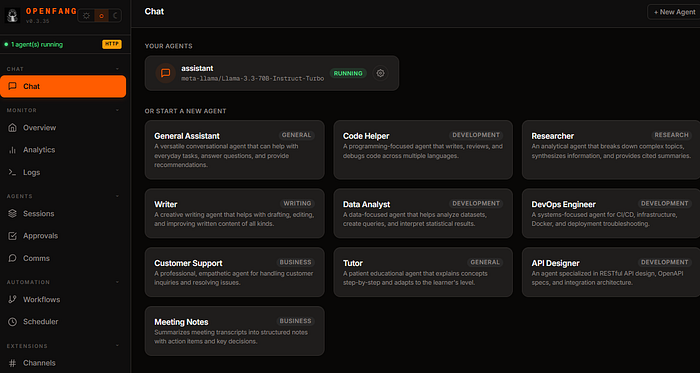Start a Writer agent
This screenshot has width=700, height=373.
click(x=234, y=213)
